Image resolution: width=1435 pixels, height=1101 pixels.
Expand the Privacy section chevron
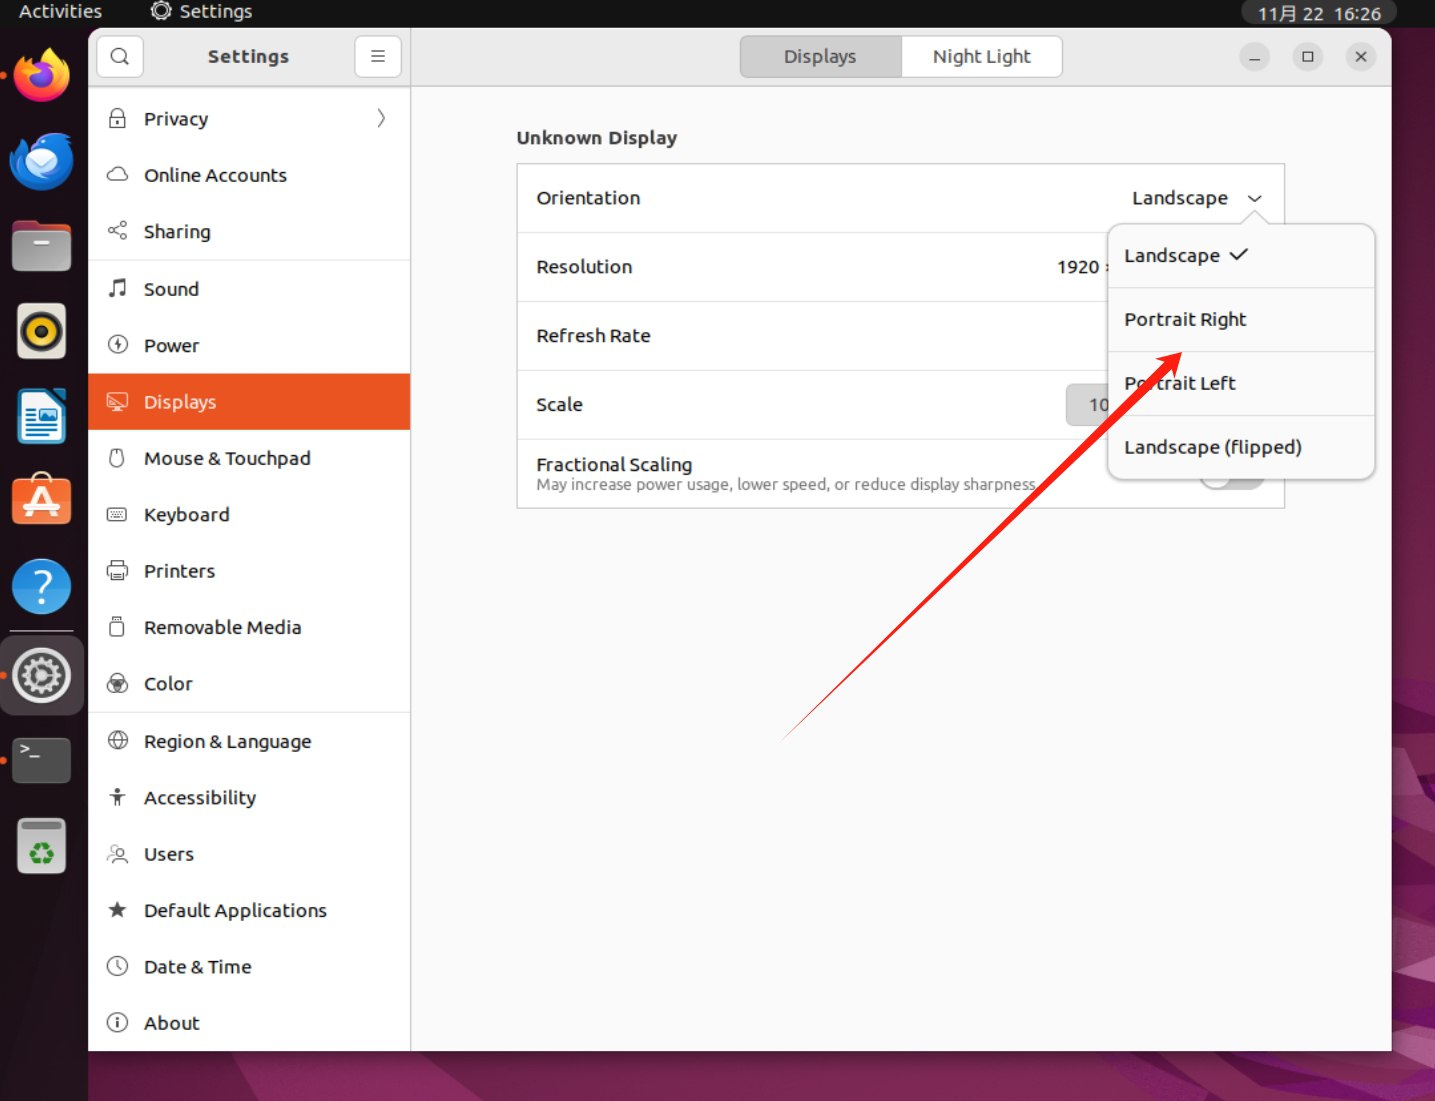pyautogui.click(x=381, y=119)
